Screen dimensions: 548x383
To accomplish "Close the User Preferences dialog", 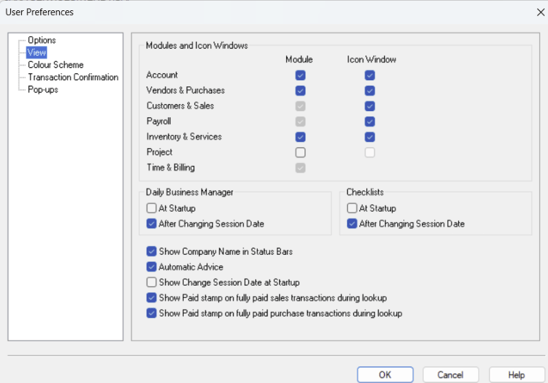I will pyautogui.click(x=540, y=12).
